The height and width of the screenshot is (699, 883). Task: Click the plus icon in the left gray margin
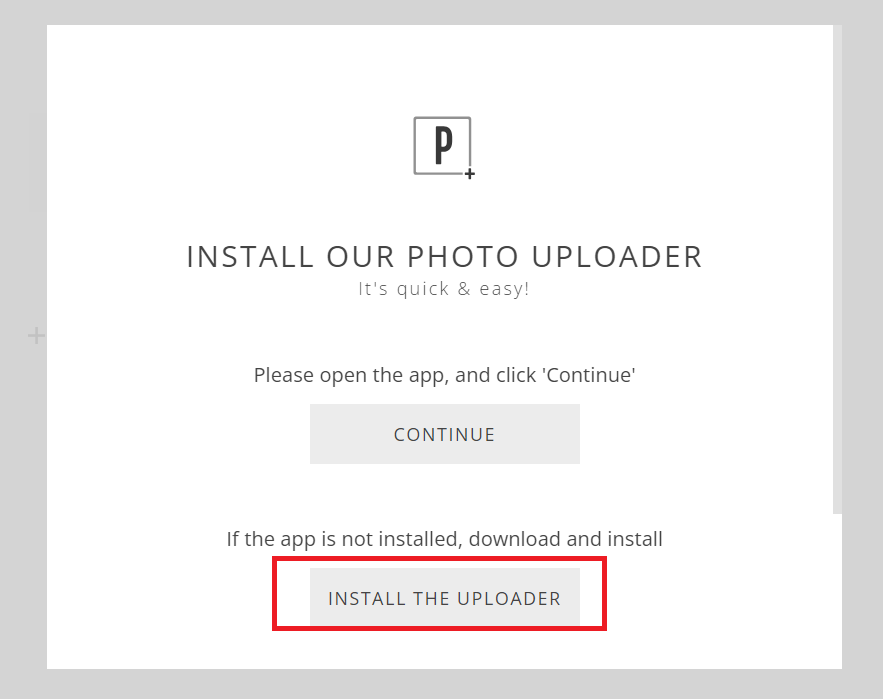(x=35, y=335)
